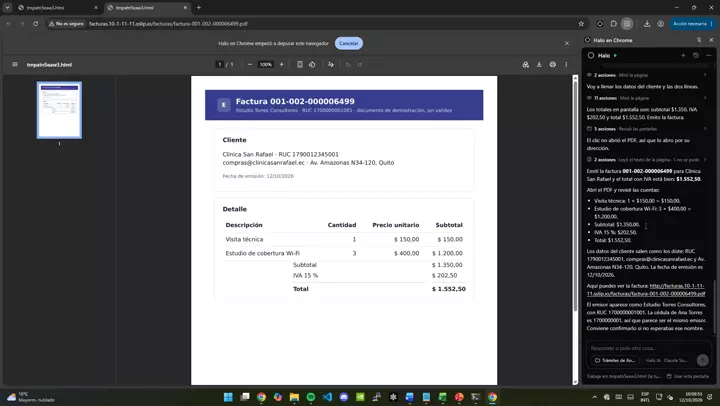Open the tab search dropdown arrow

[x=7, y=7]
